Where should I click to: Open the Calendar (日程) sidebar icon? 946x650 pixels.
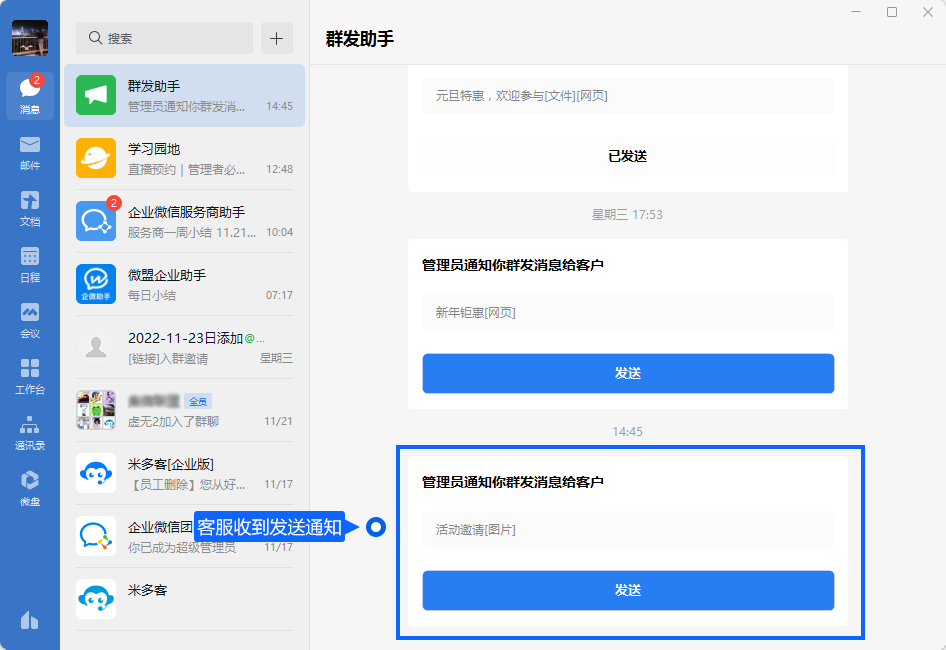pyautogui.click(x=30, y=265)
